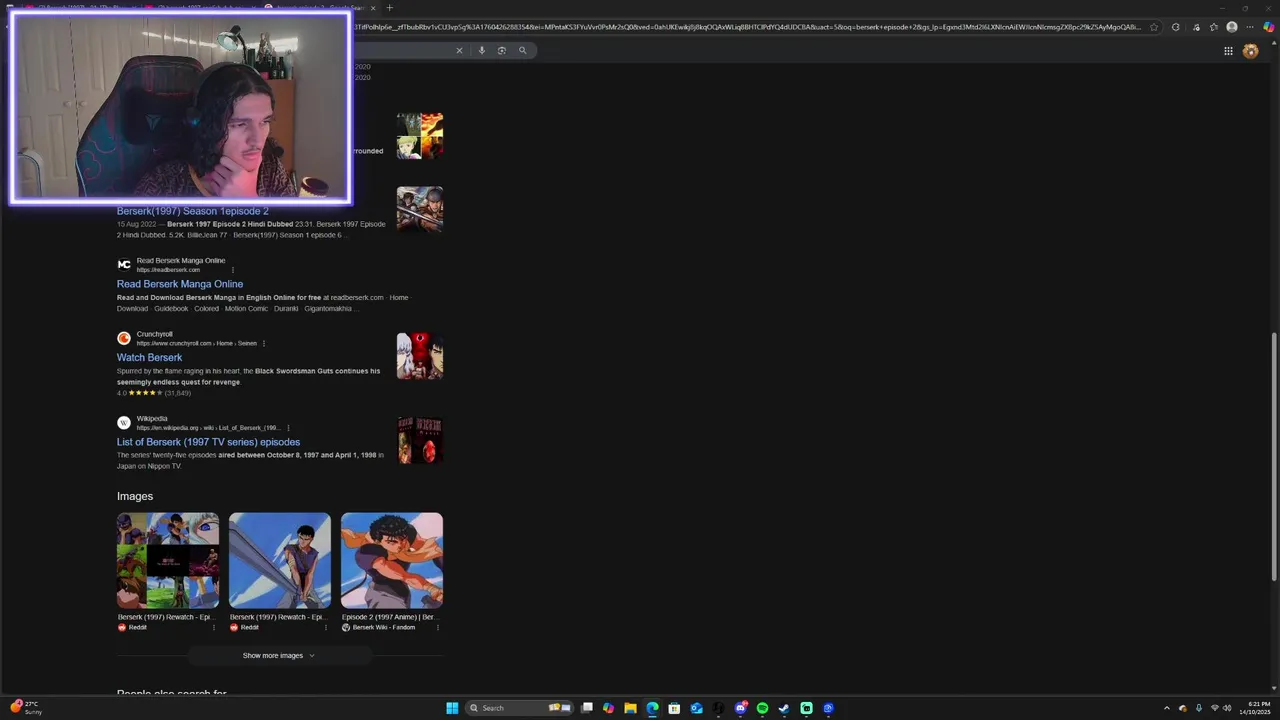Click Wikipedia result thumbnail image
Image resolution: width=1280 pixels, height=720 pixels.
[420, 440]
